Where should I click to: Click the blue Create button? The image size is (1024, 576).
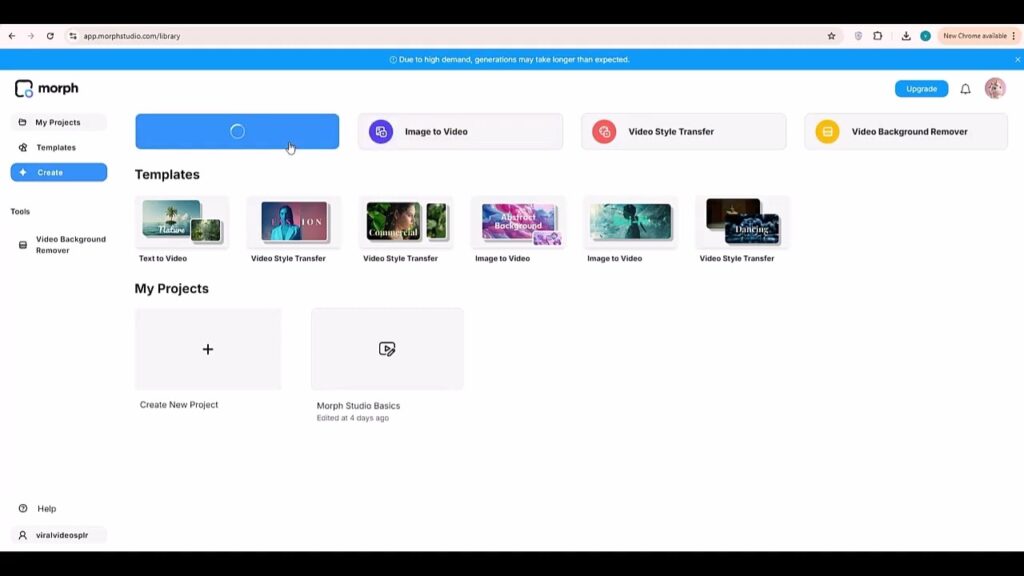[59, 172]
